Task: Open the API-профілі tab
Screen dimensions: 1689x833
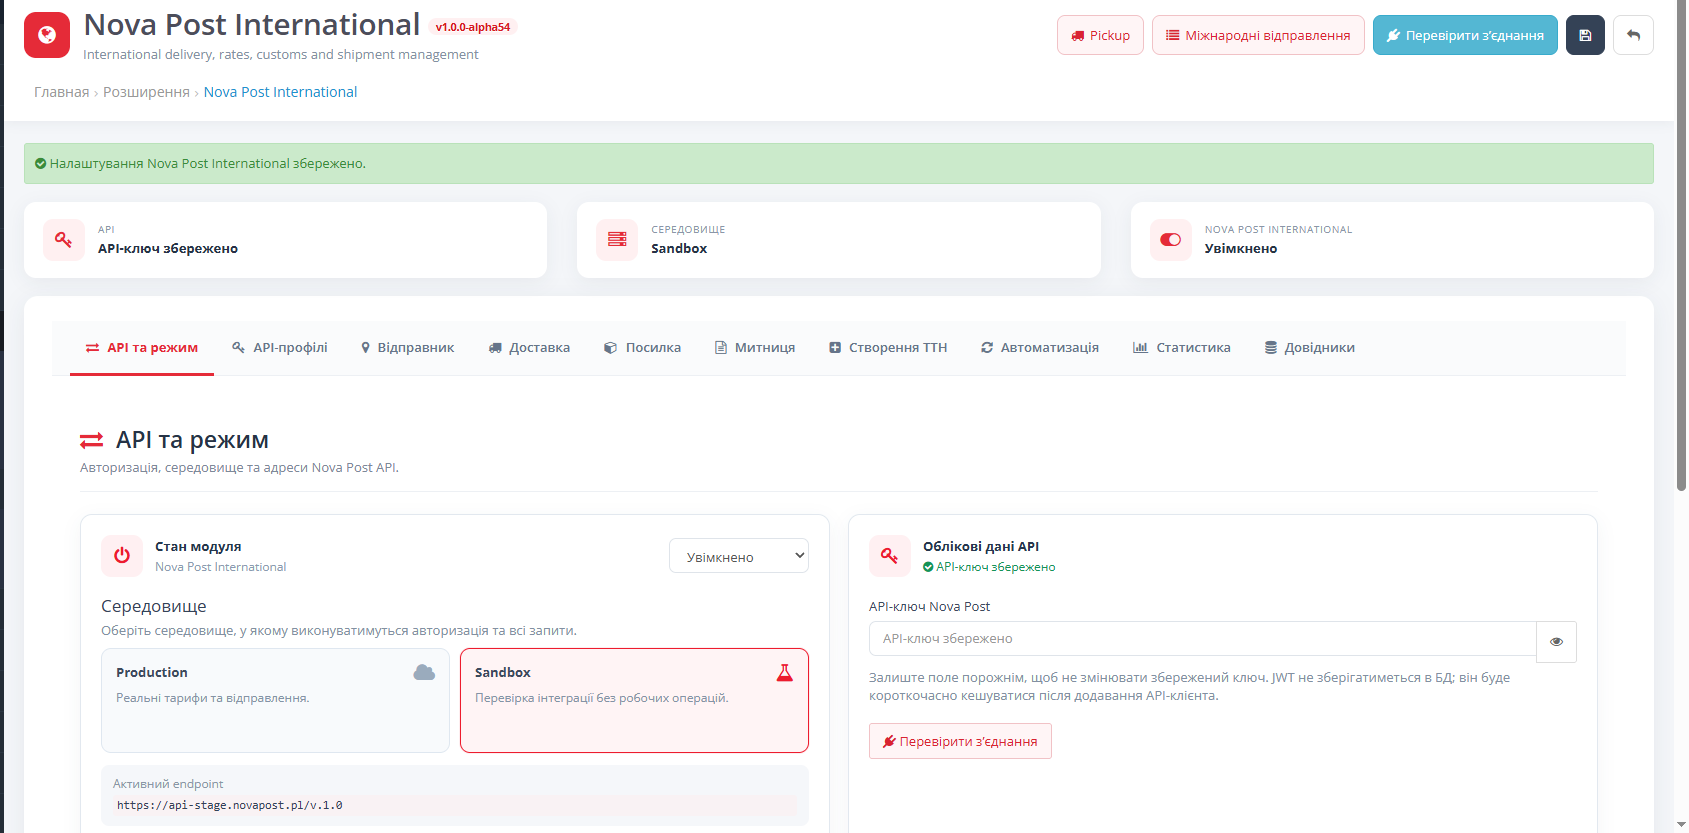Action: pyautogui.click(x=280, y=348)
